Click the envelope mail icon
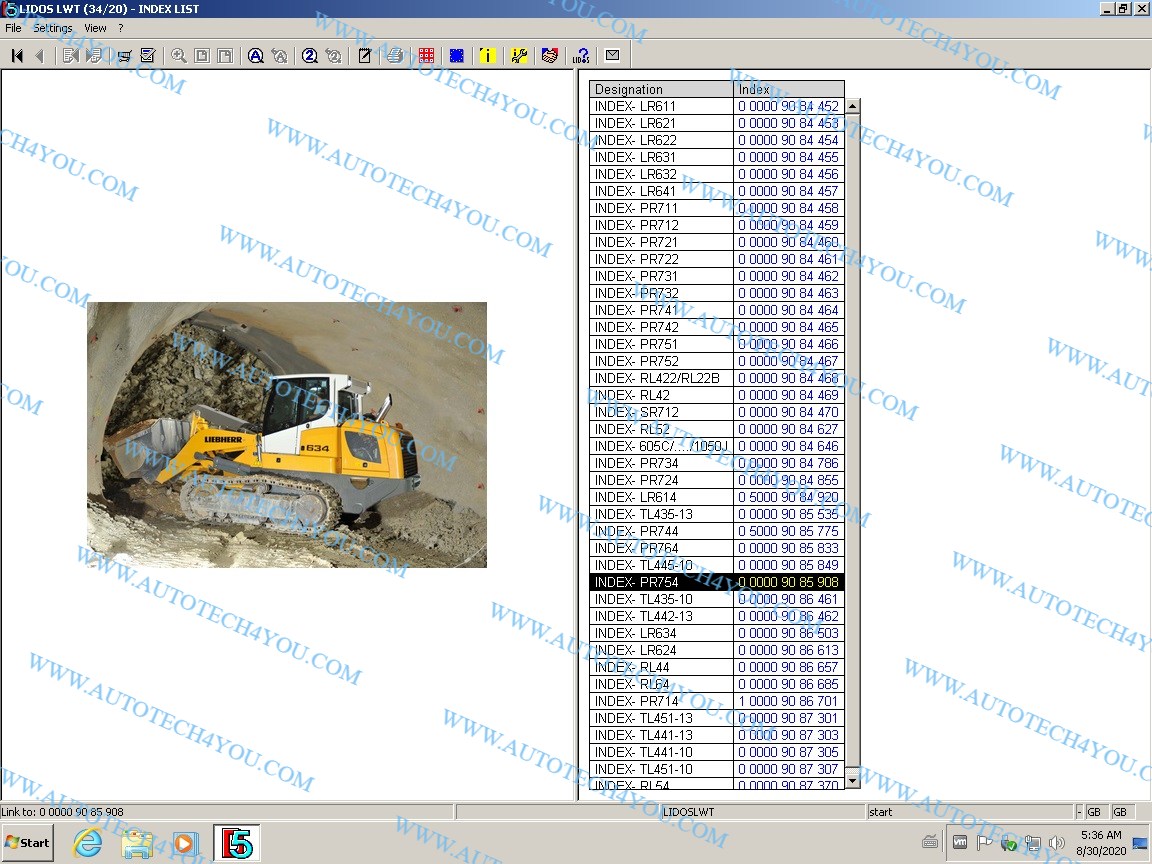 pyautogui.click(x=612, y=56)
